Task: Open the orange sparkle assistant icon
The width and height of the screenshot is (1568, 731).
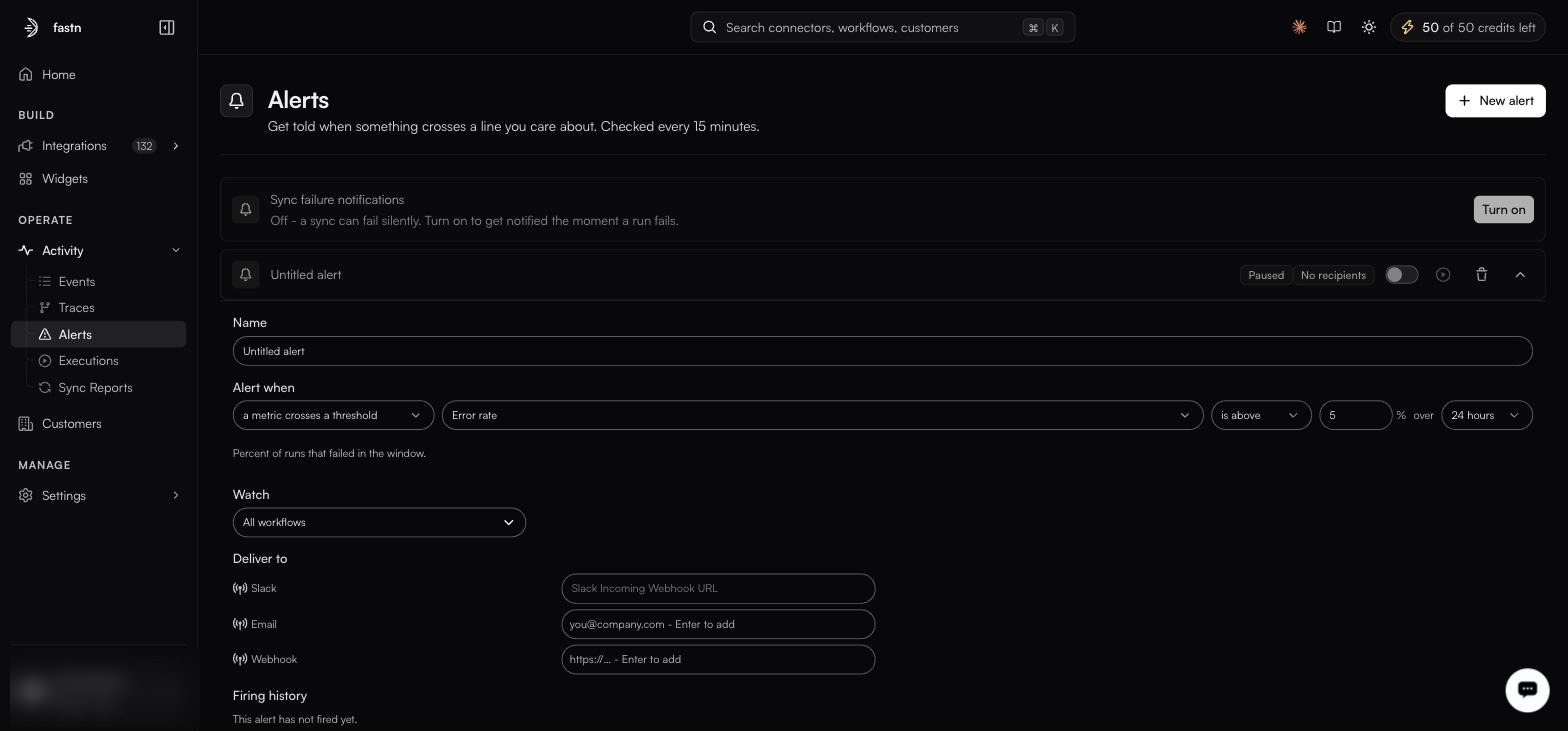Action: pyautogui.click(x=1299, y=27)
